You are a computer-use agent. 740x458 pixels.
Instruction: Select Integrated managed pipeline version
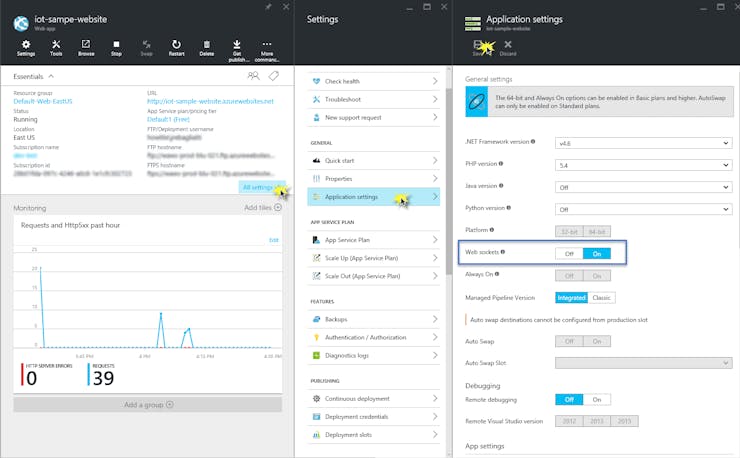(571, 297)
